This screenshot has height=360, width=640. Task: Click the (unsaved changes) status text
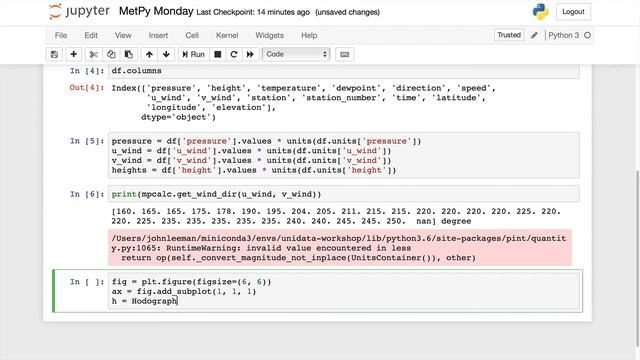click(x=347, y=12)
